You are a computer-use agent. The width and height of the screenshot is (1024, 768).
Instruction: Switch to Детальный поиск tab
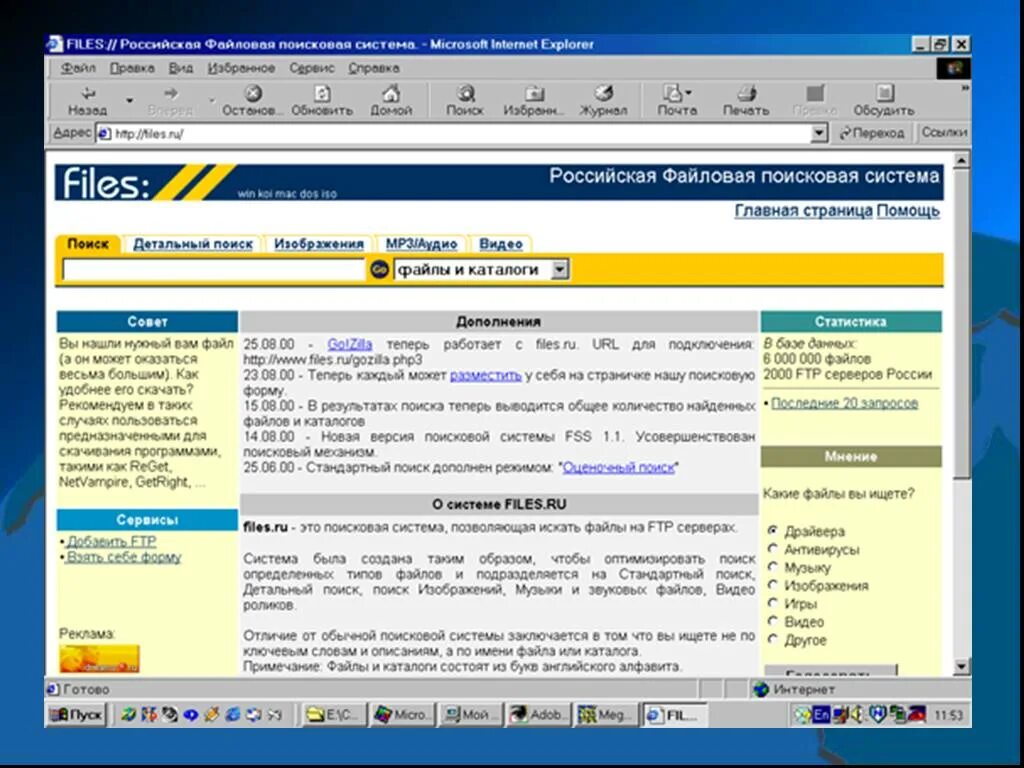(193, 244)
